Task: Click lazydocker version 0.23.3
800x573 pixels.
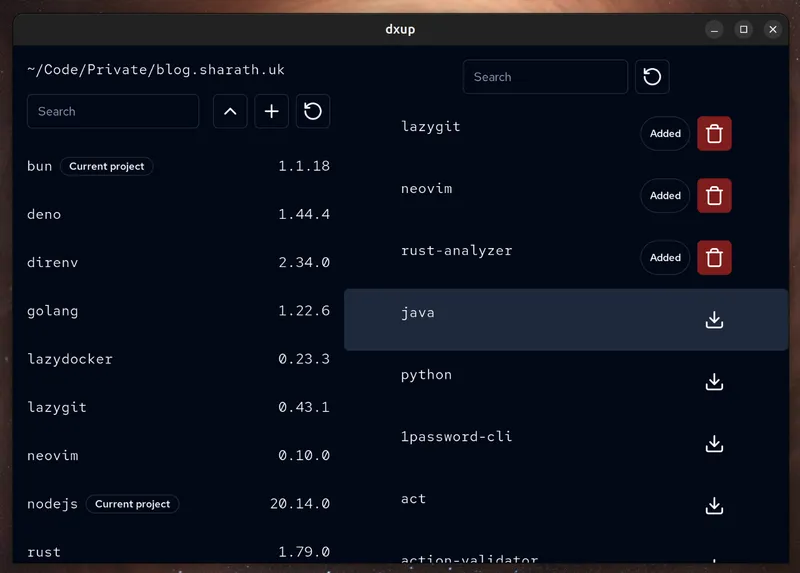Action: pyautogui.click(x=304, y=359)
